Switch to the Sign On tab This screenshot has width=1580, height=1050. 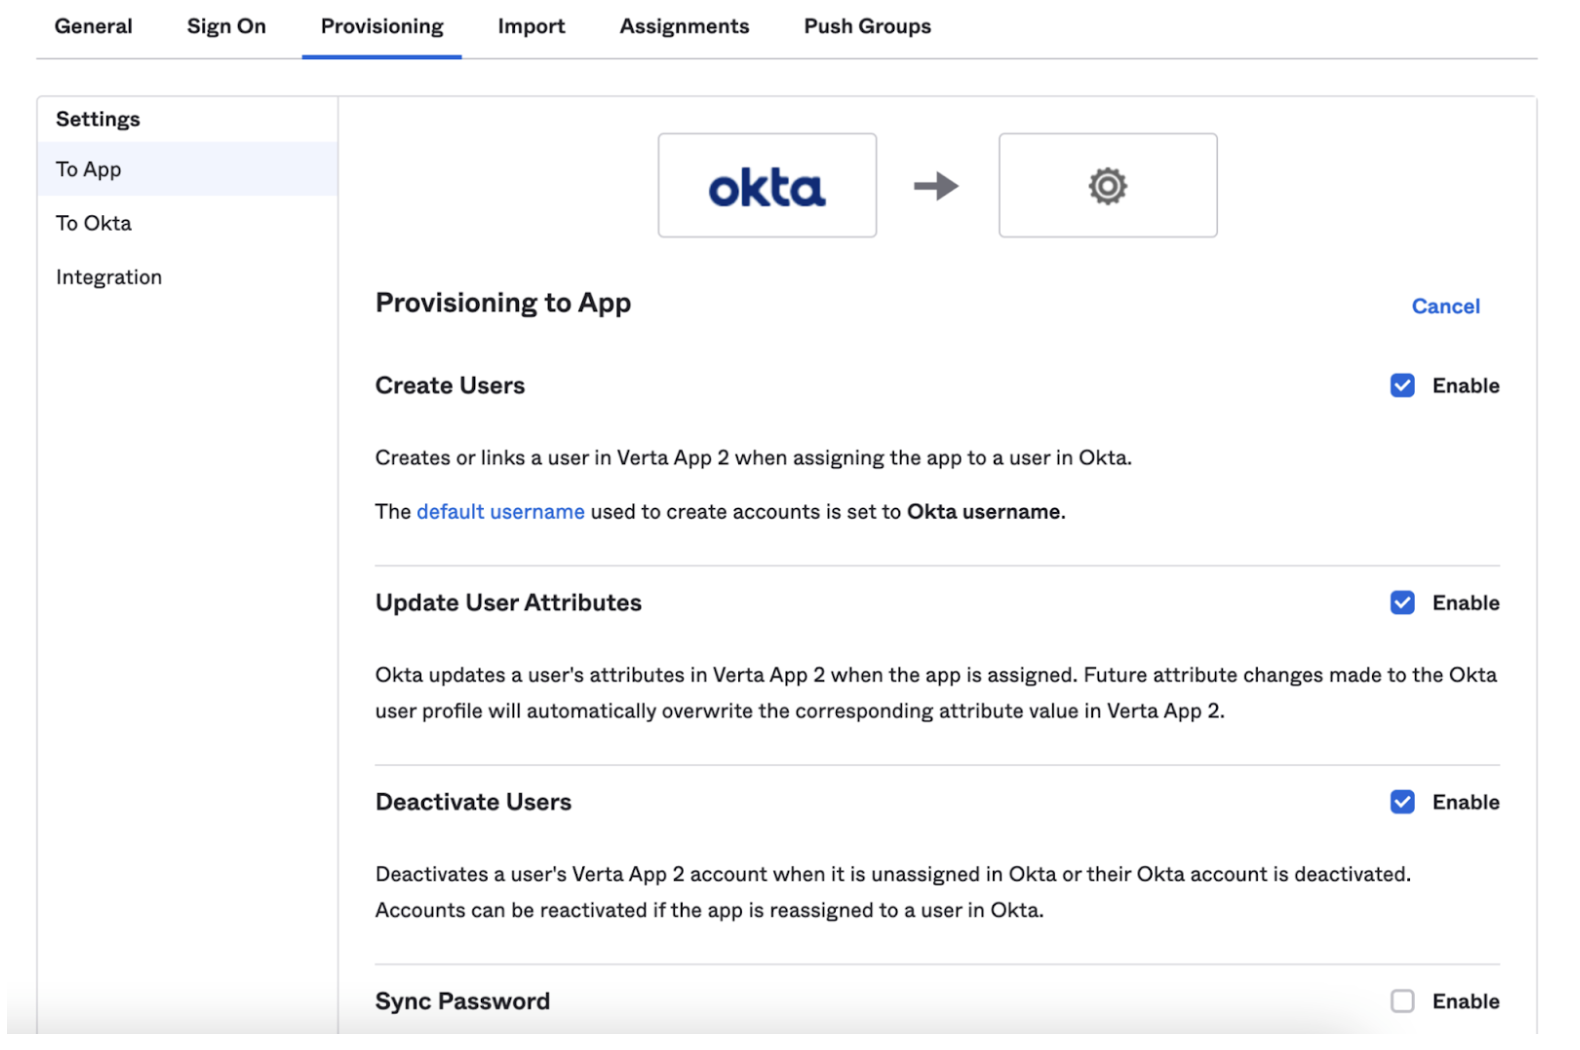226,27
